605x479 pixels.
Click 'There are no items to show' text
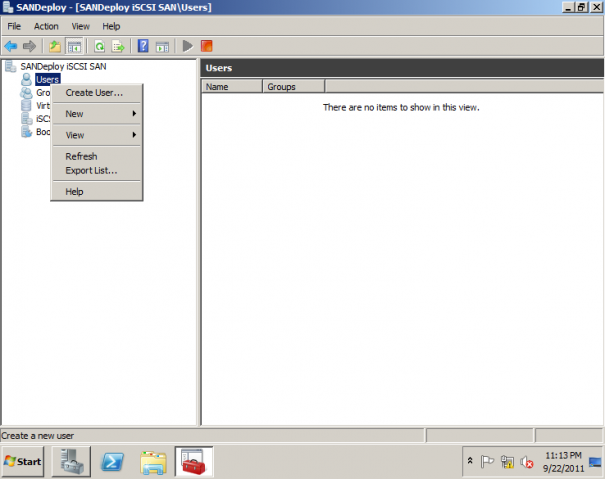[x=401, y=107]
